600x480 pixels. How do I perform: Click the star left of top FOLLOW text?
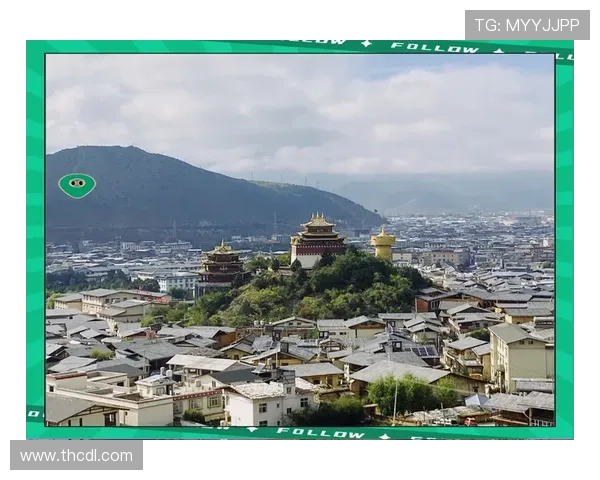[x=366, y=44]
